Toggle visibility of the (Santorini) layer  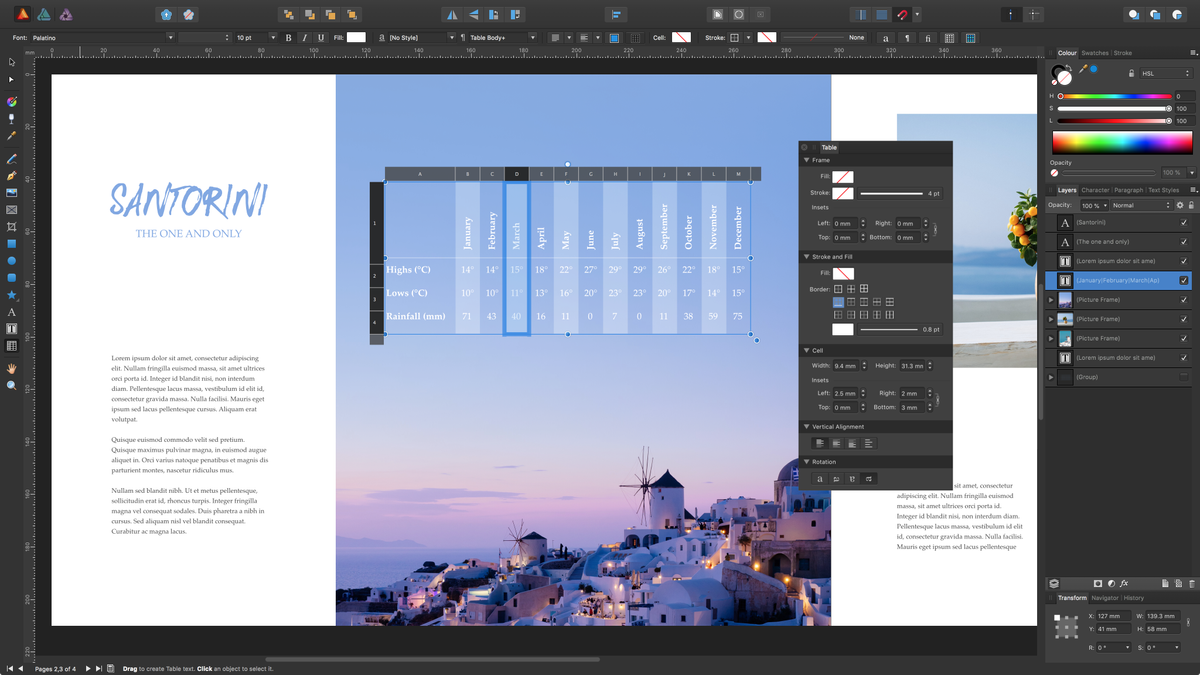pyautogui.click(x=1183, y=222)
